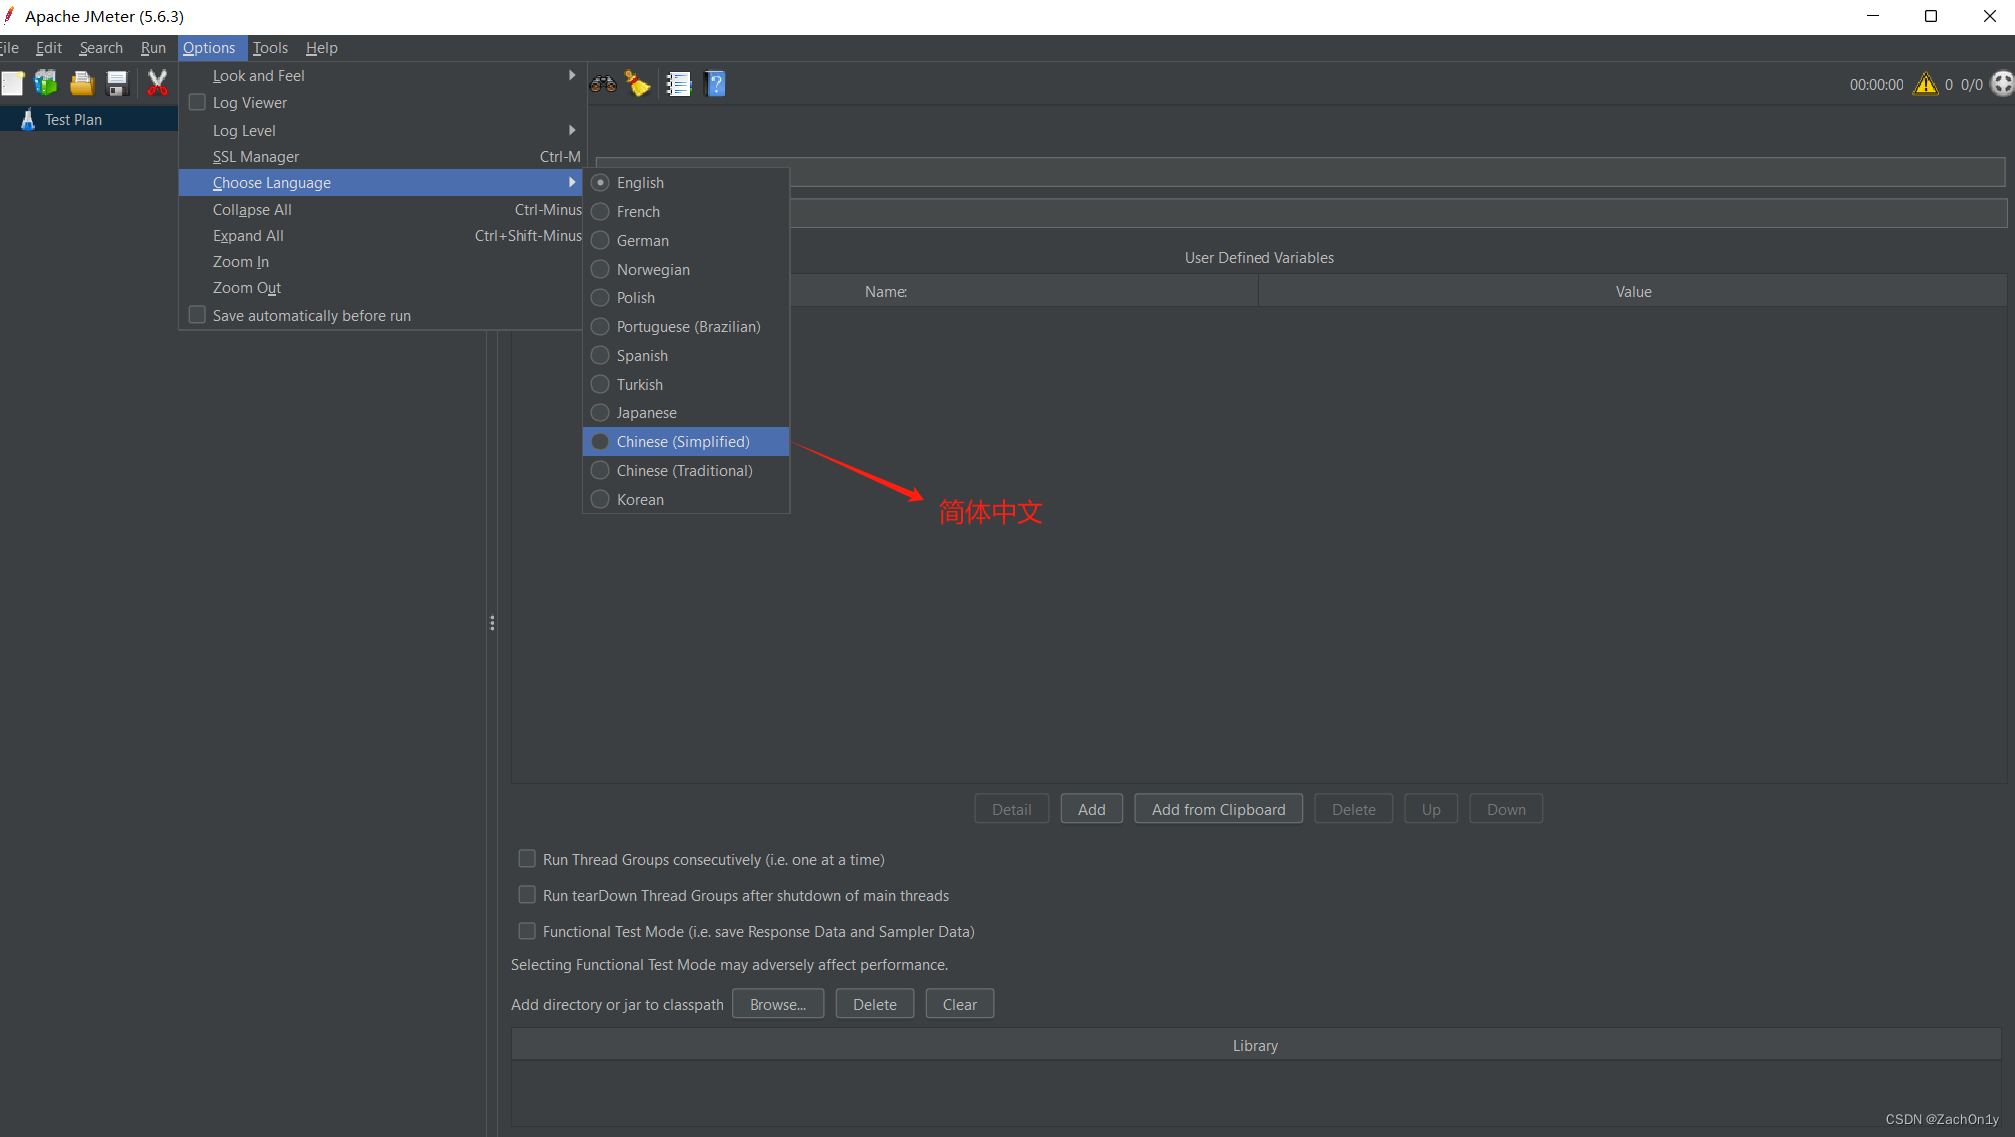The width and height of the screenshot is (2015, 1137).
Task: Click the Library column header
Action: [x=1256, y=1045]
